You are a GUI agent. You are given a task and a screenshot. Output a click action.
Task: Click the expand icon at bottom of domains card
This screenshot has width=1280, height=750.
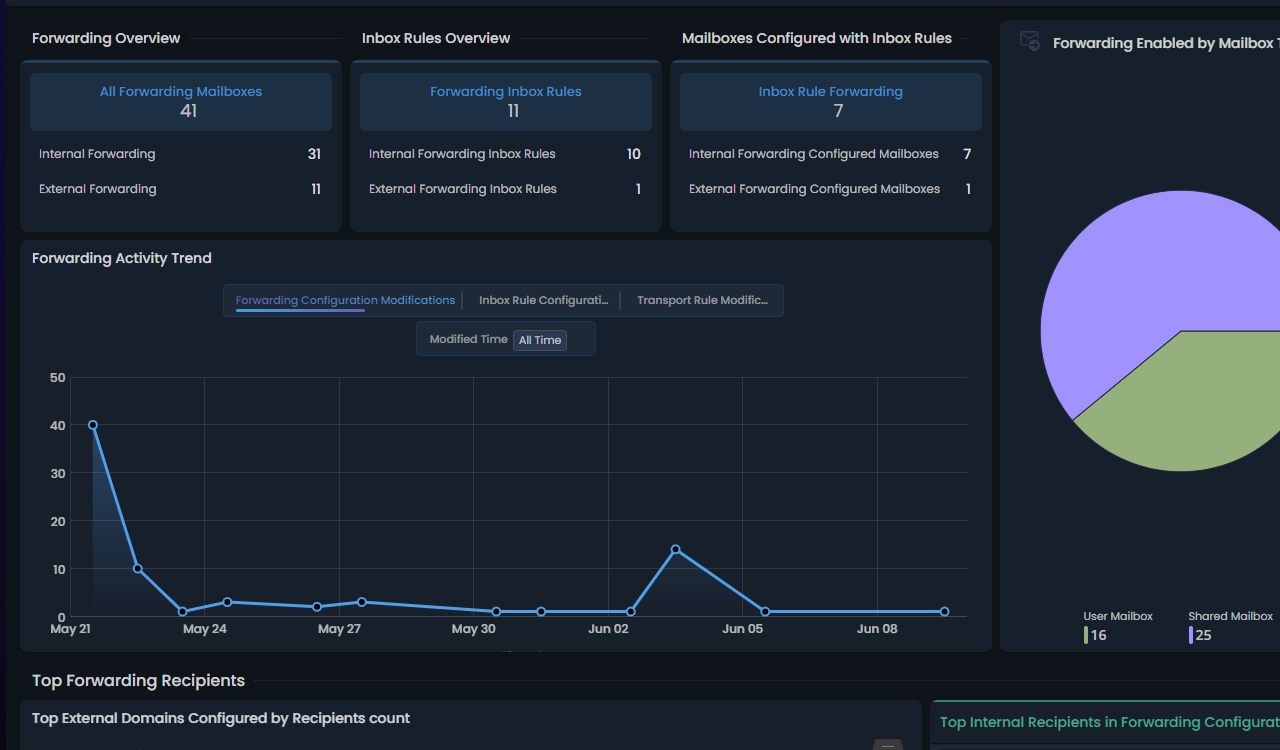click(x=888, y=746)
